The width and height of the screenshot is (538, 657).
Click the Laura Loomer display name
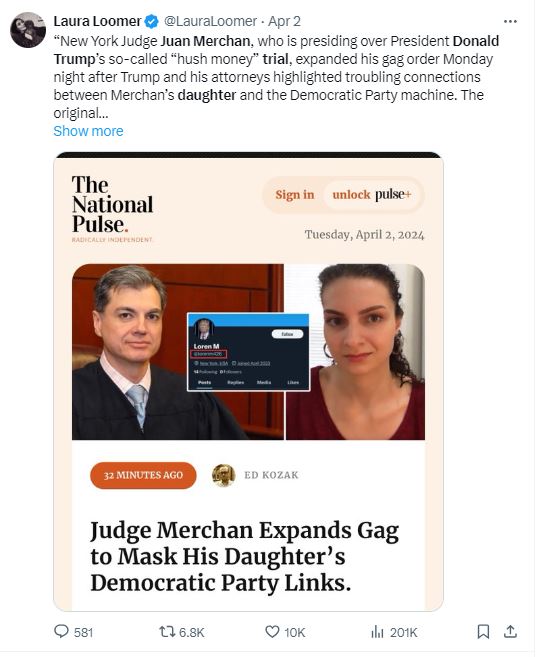pyautogui.click(x=97, y=21)
